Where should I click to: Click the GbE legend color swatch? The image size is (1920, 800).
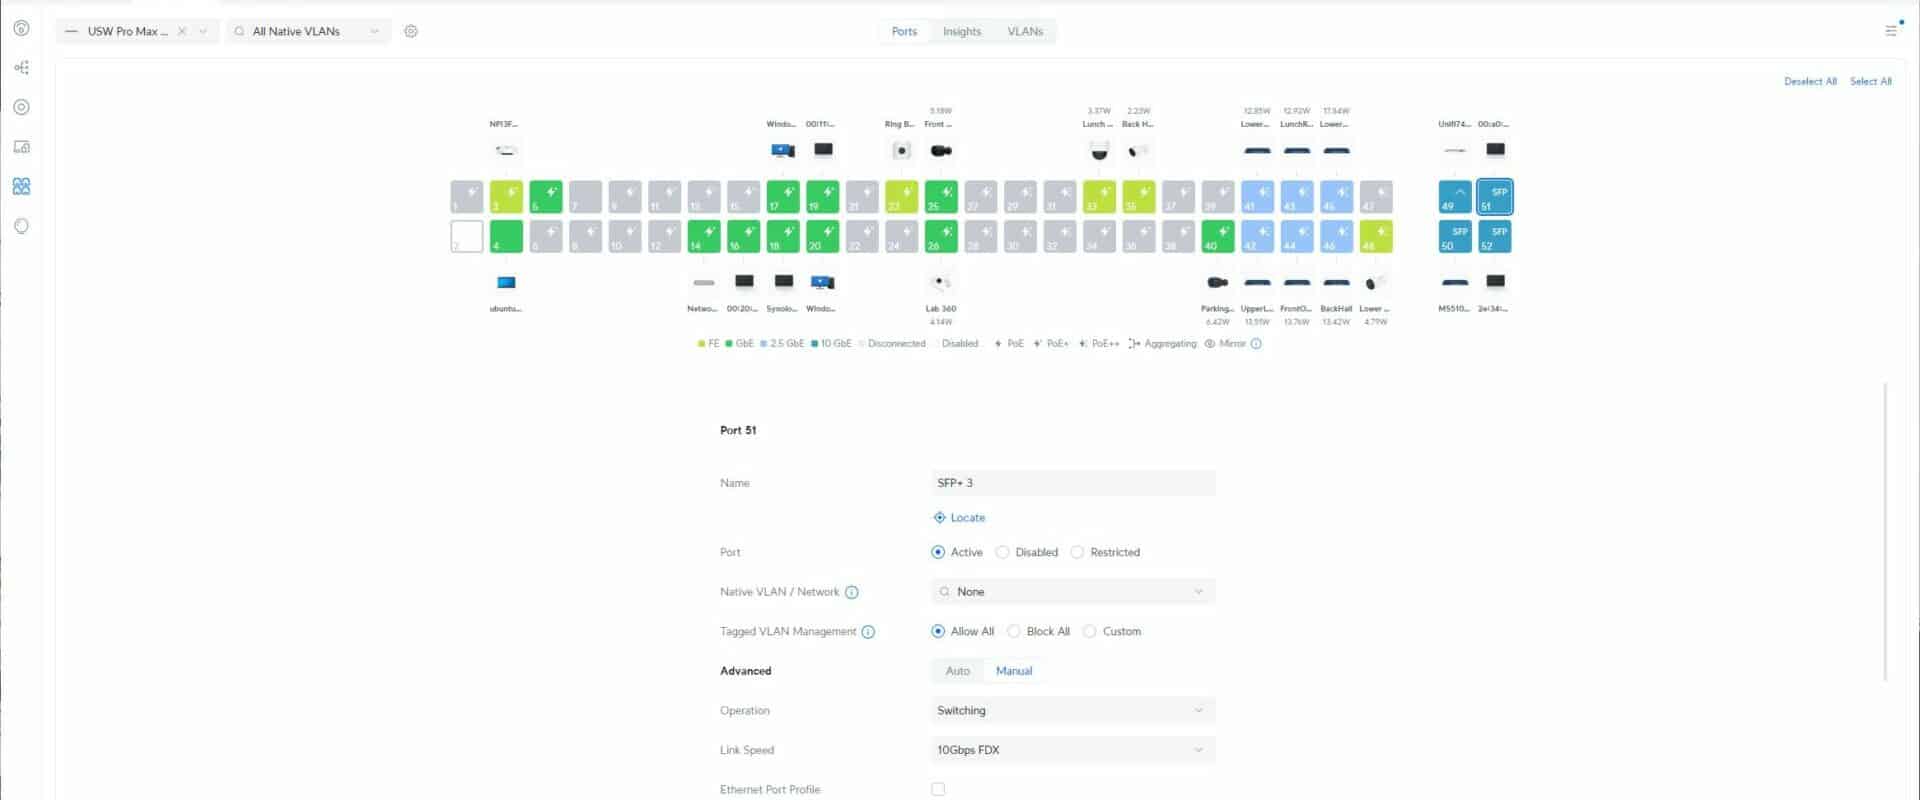729,343
